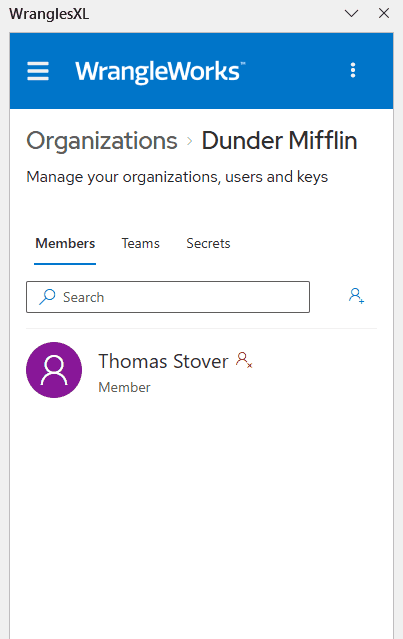
Task: Click the member Search input field
Action: [168, 297]
